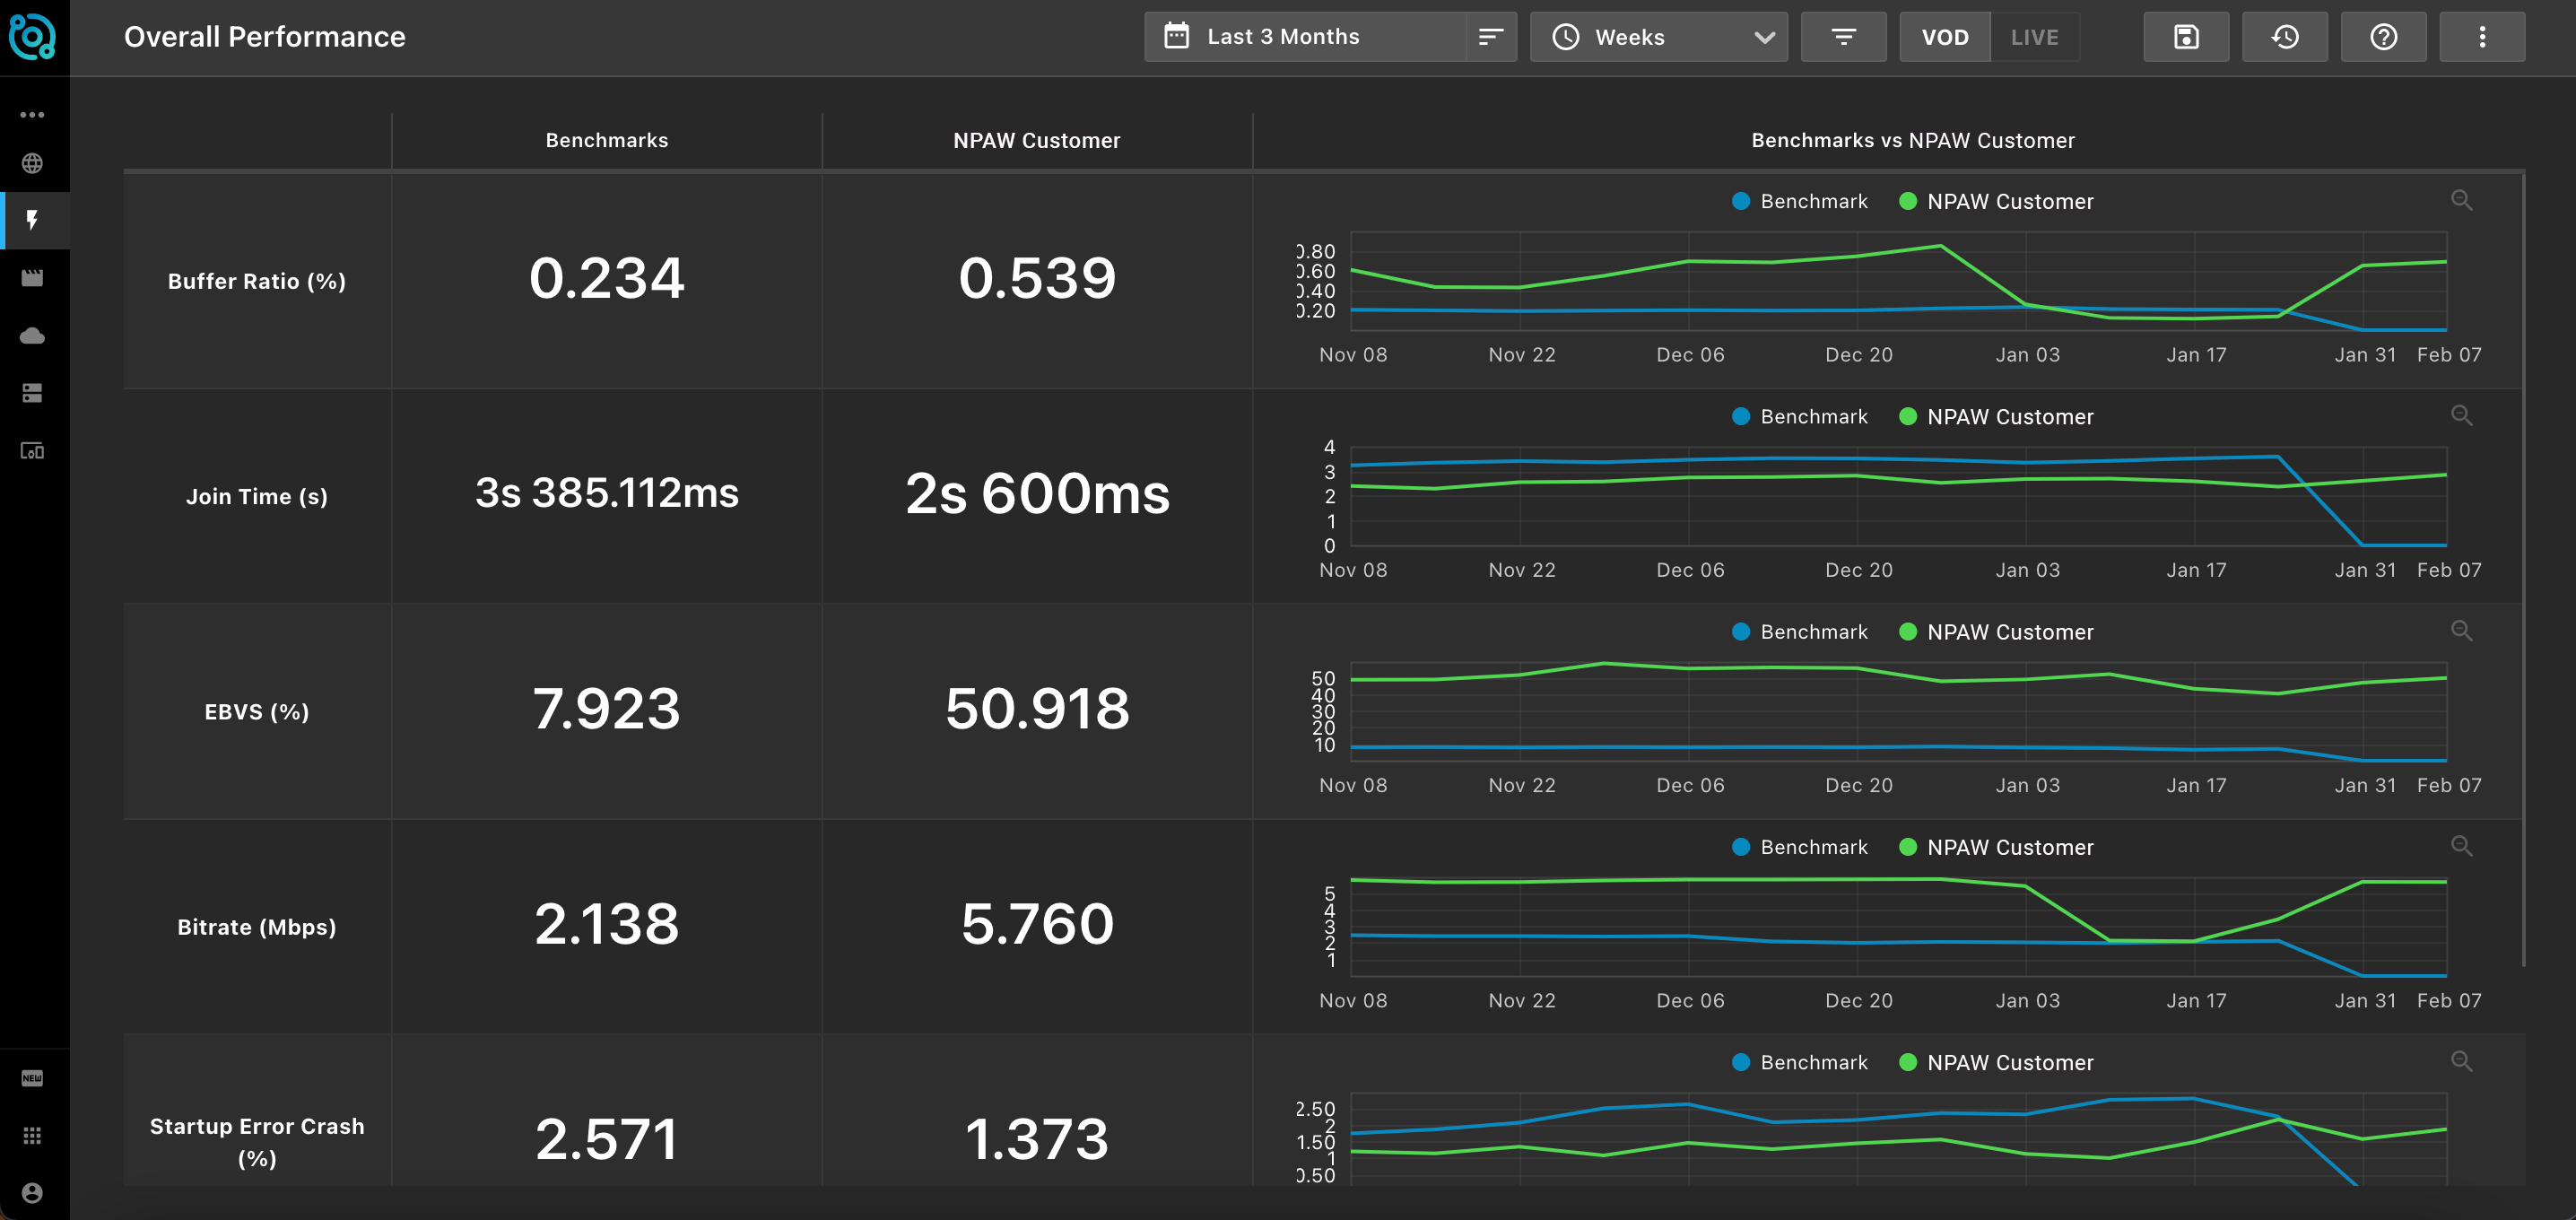Click the NPAW Customer column header
The height and width of the screenshot is (1220, 2576).
point(1037,140)
